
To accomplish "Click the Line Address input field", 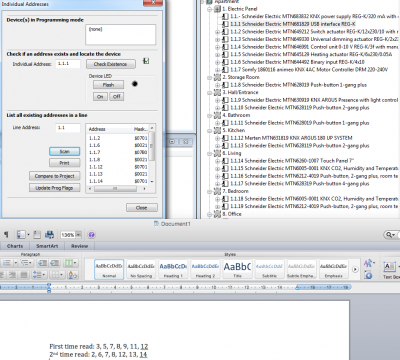I will point(68,128).
